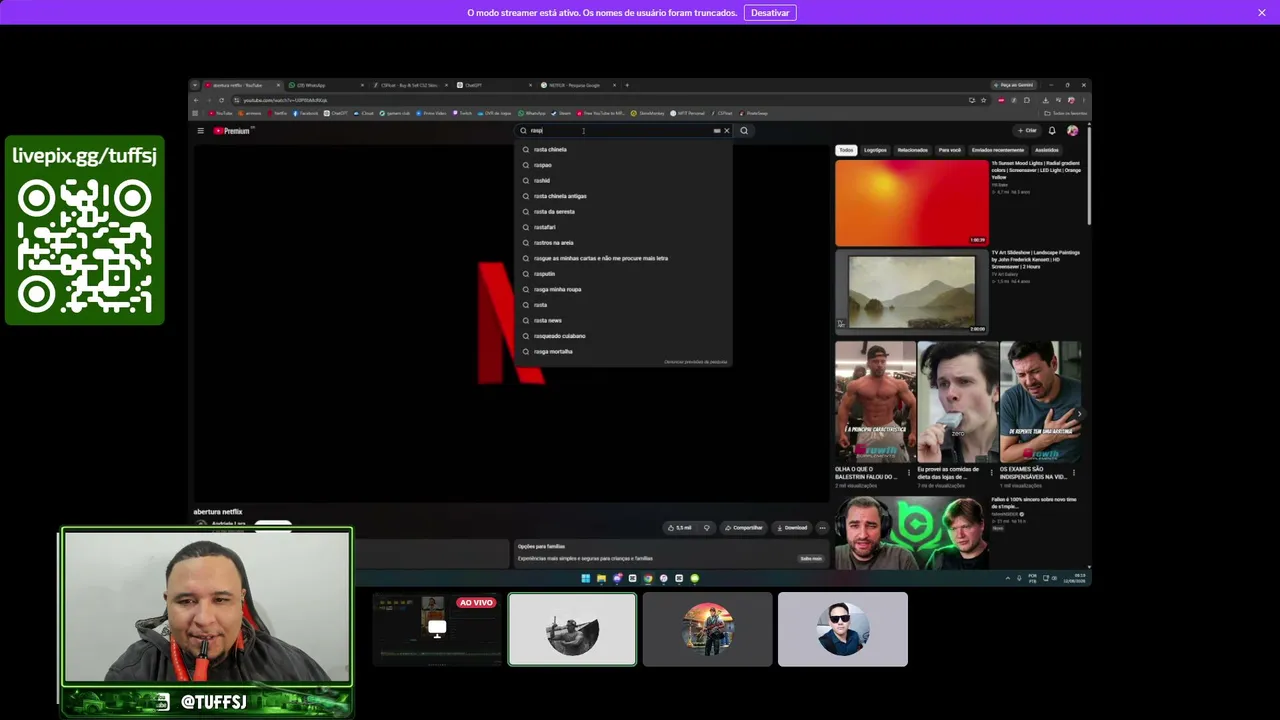Open the Balestrin bodybuilder Short
The width and height of the screenshot is (1280, 720).
tap(875, 402)
